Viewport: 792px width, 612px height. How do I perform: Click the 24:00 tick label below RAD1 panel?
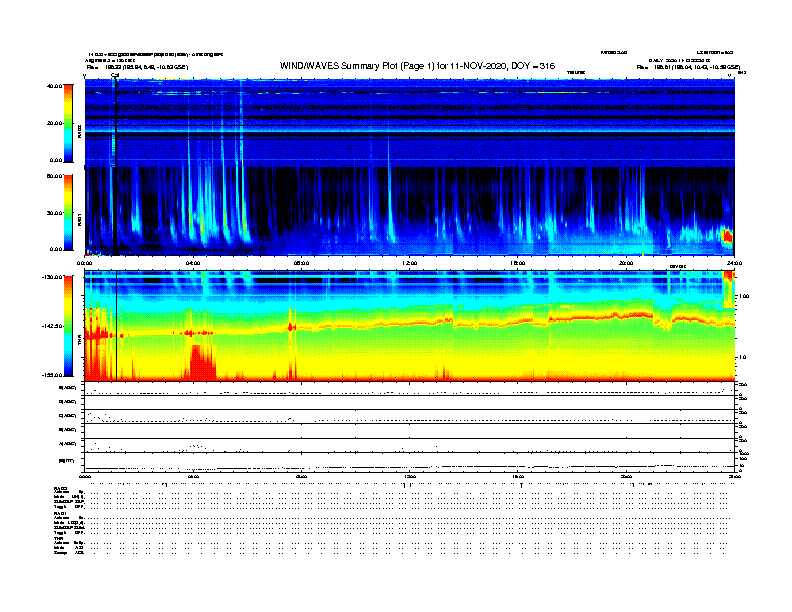point(734,263)
